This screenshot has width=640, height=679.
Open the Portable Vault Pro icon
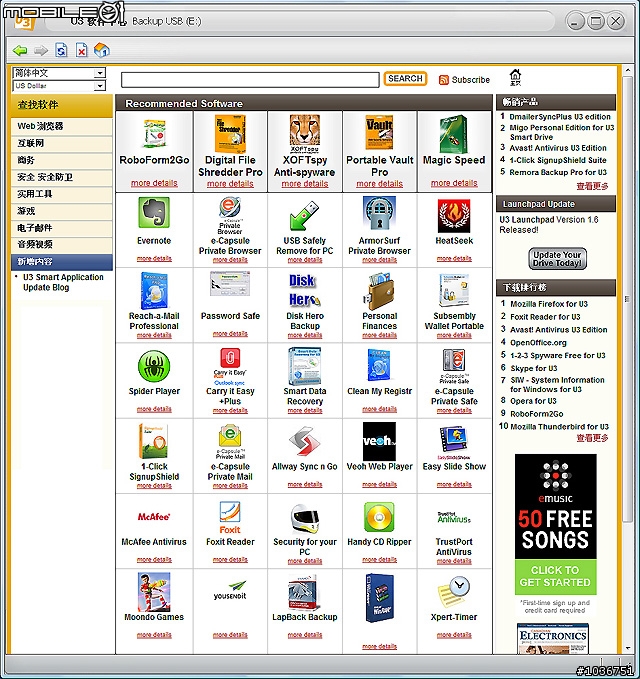tap(379, 133)
